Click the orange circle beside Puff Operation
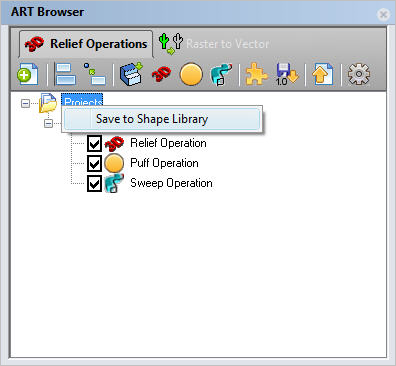Viewport: 396px width, 366px height. tap(114, 163)
